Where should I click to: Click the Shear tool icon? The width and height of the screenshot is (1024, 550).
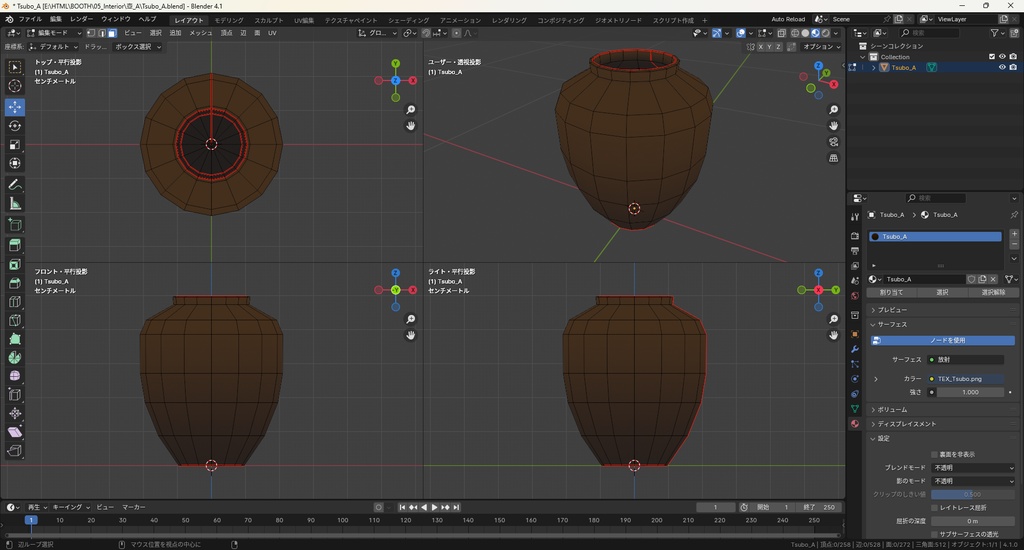[15, 432]
